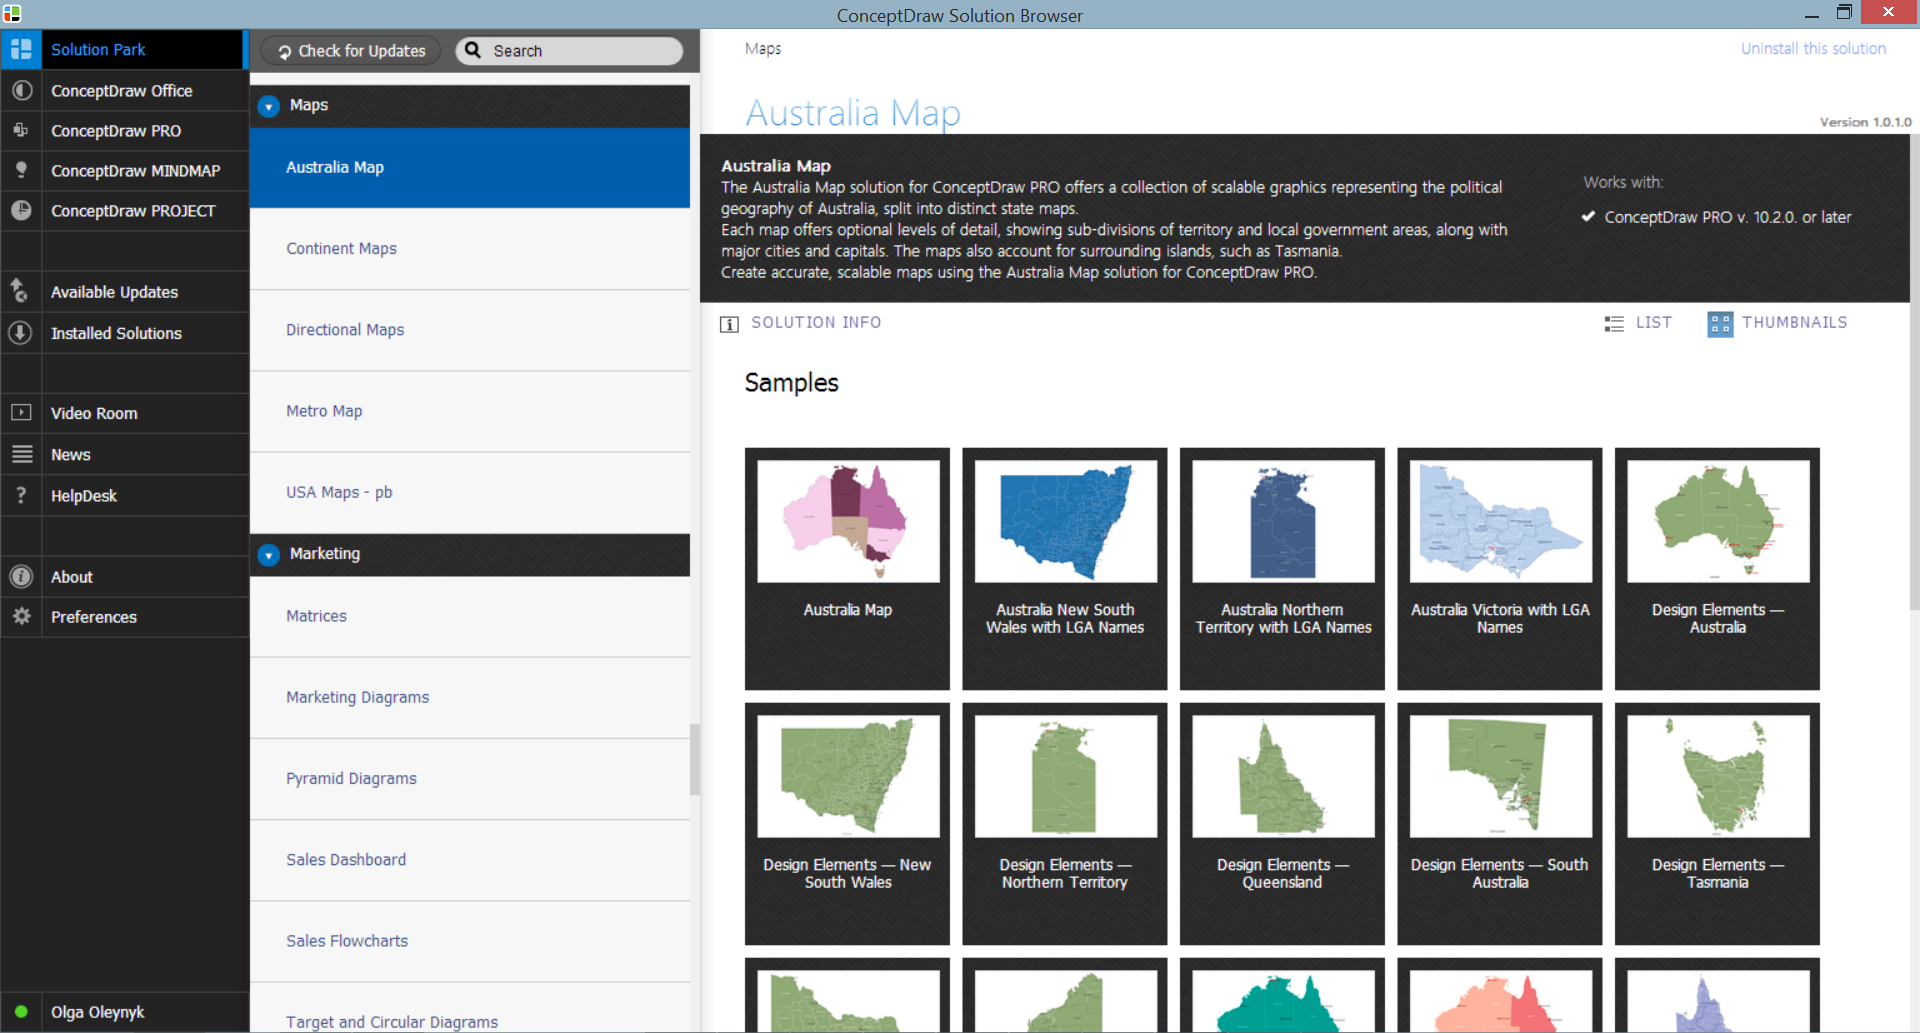The image size is (1920, 1033).
Task: Open Design Elements — Australia sample
Action: 1717,568
